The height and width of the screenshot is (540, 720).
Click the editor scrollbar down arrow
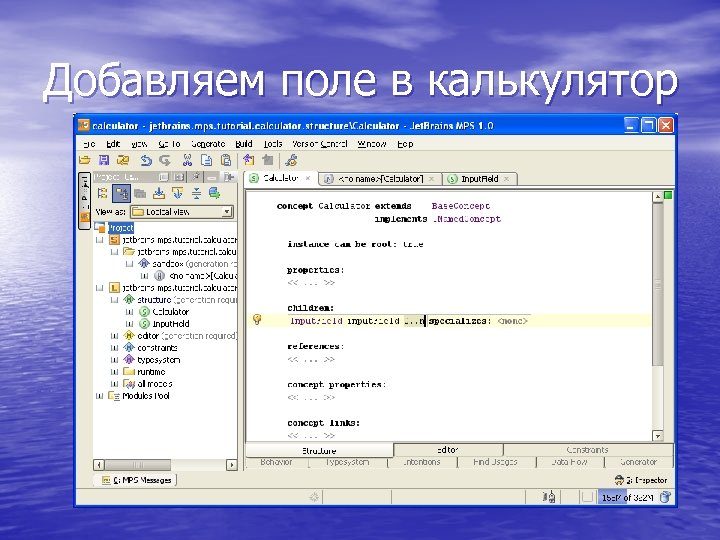pos(658,436)
